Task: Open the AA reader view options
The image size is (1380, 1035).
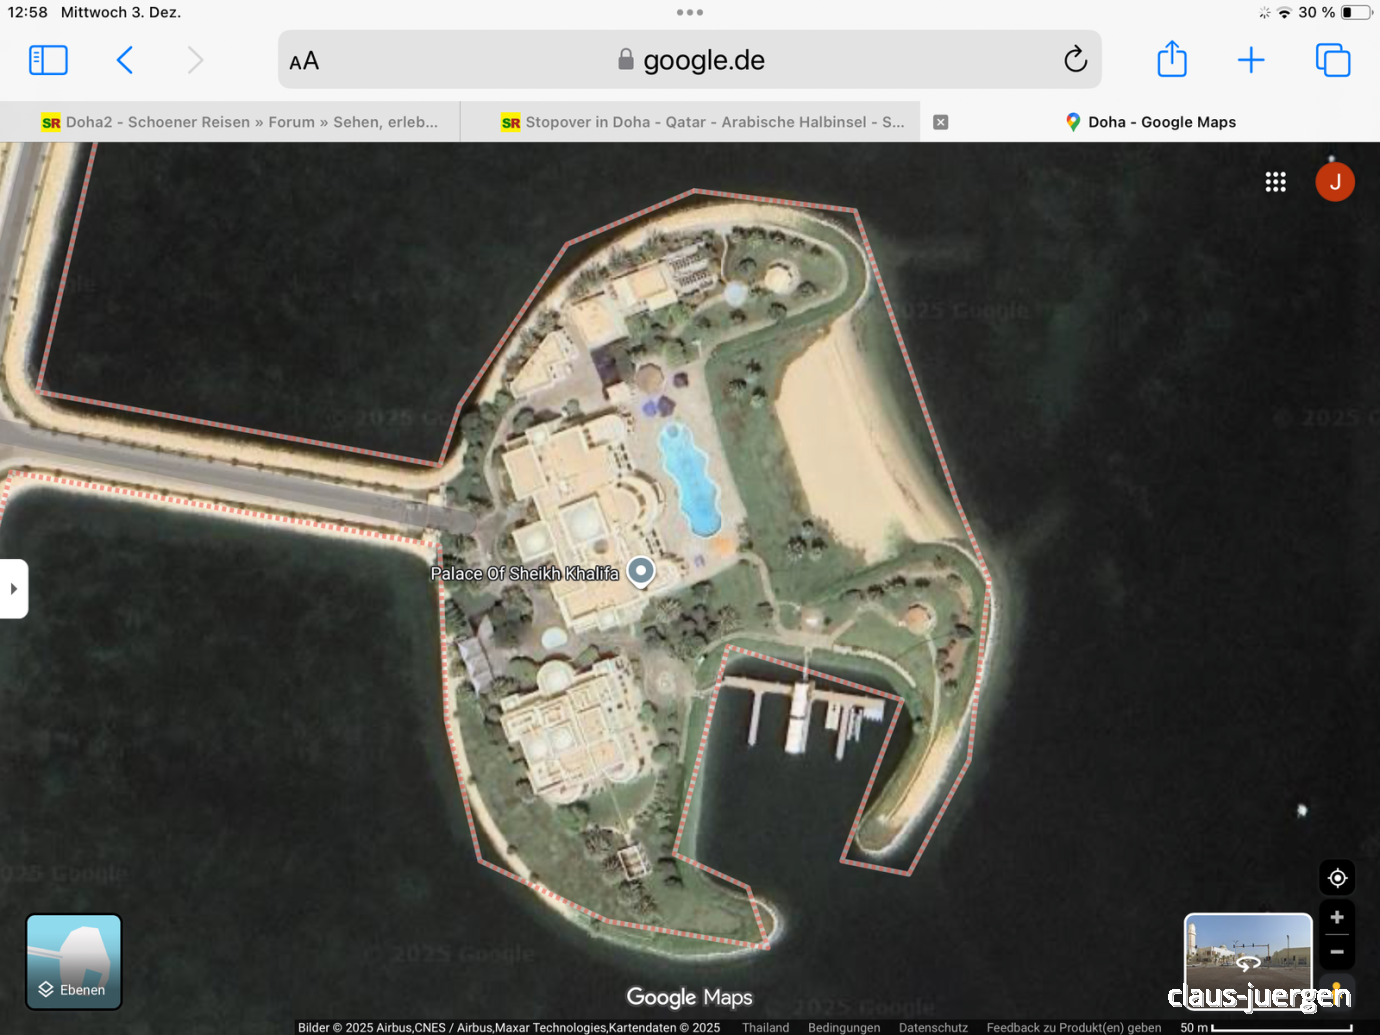Action: coord(304,61)
